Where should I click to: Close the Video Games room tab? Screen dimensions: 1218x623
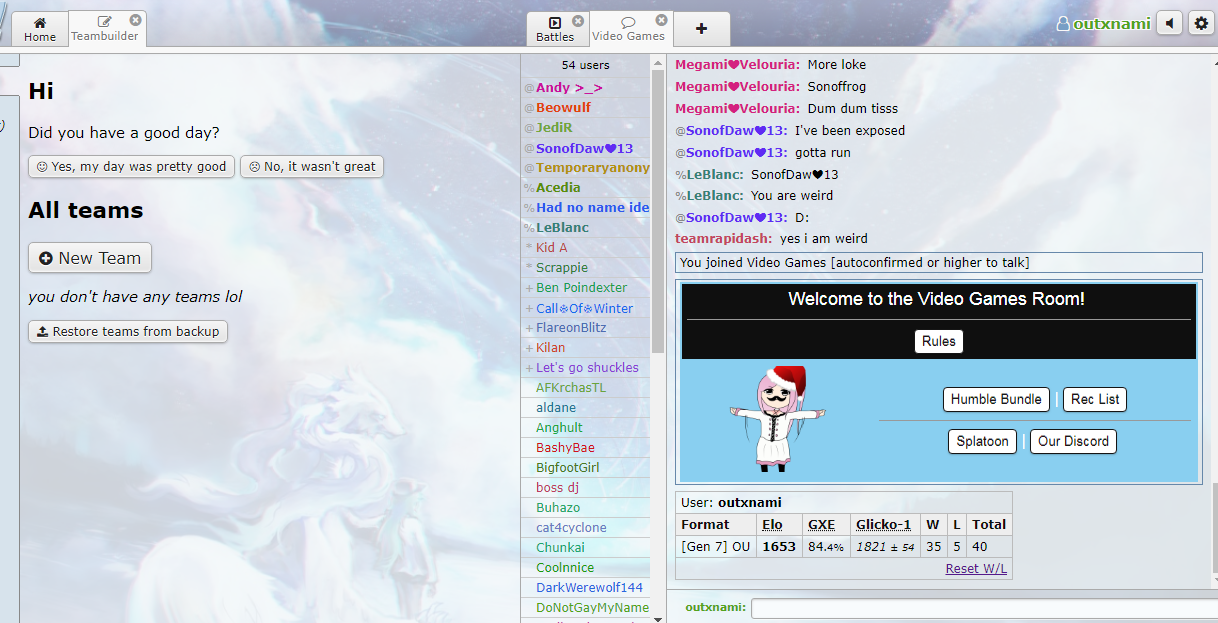[x=661, y=20]
